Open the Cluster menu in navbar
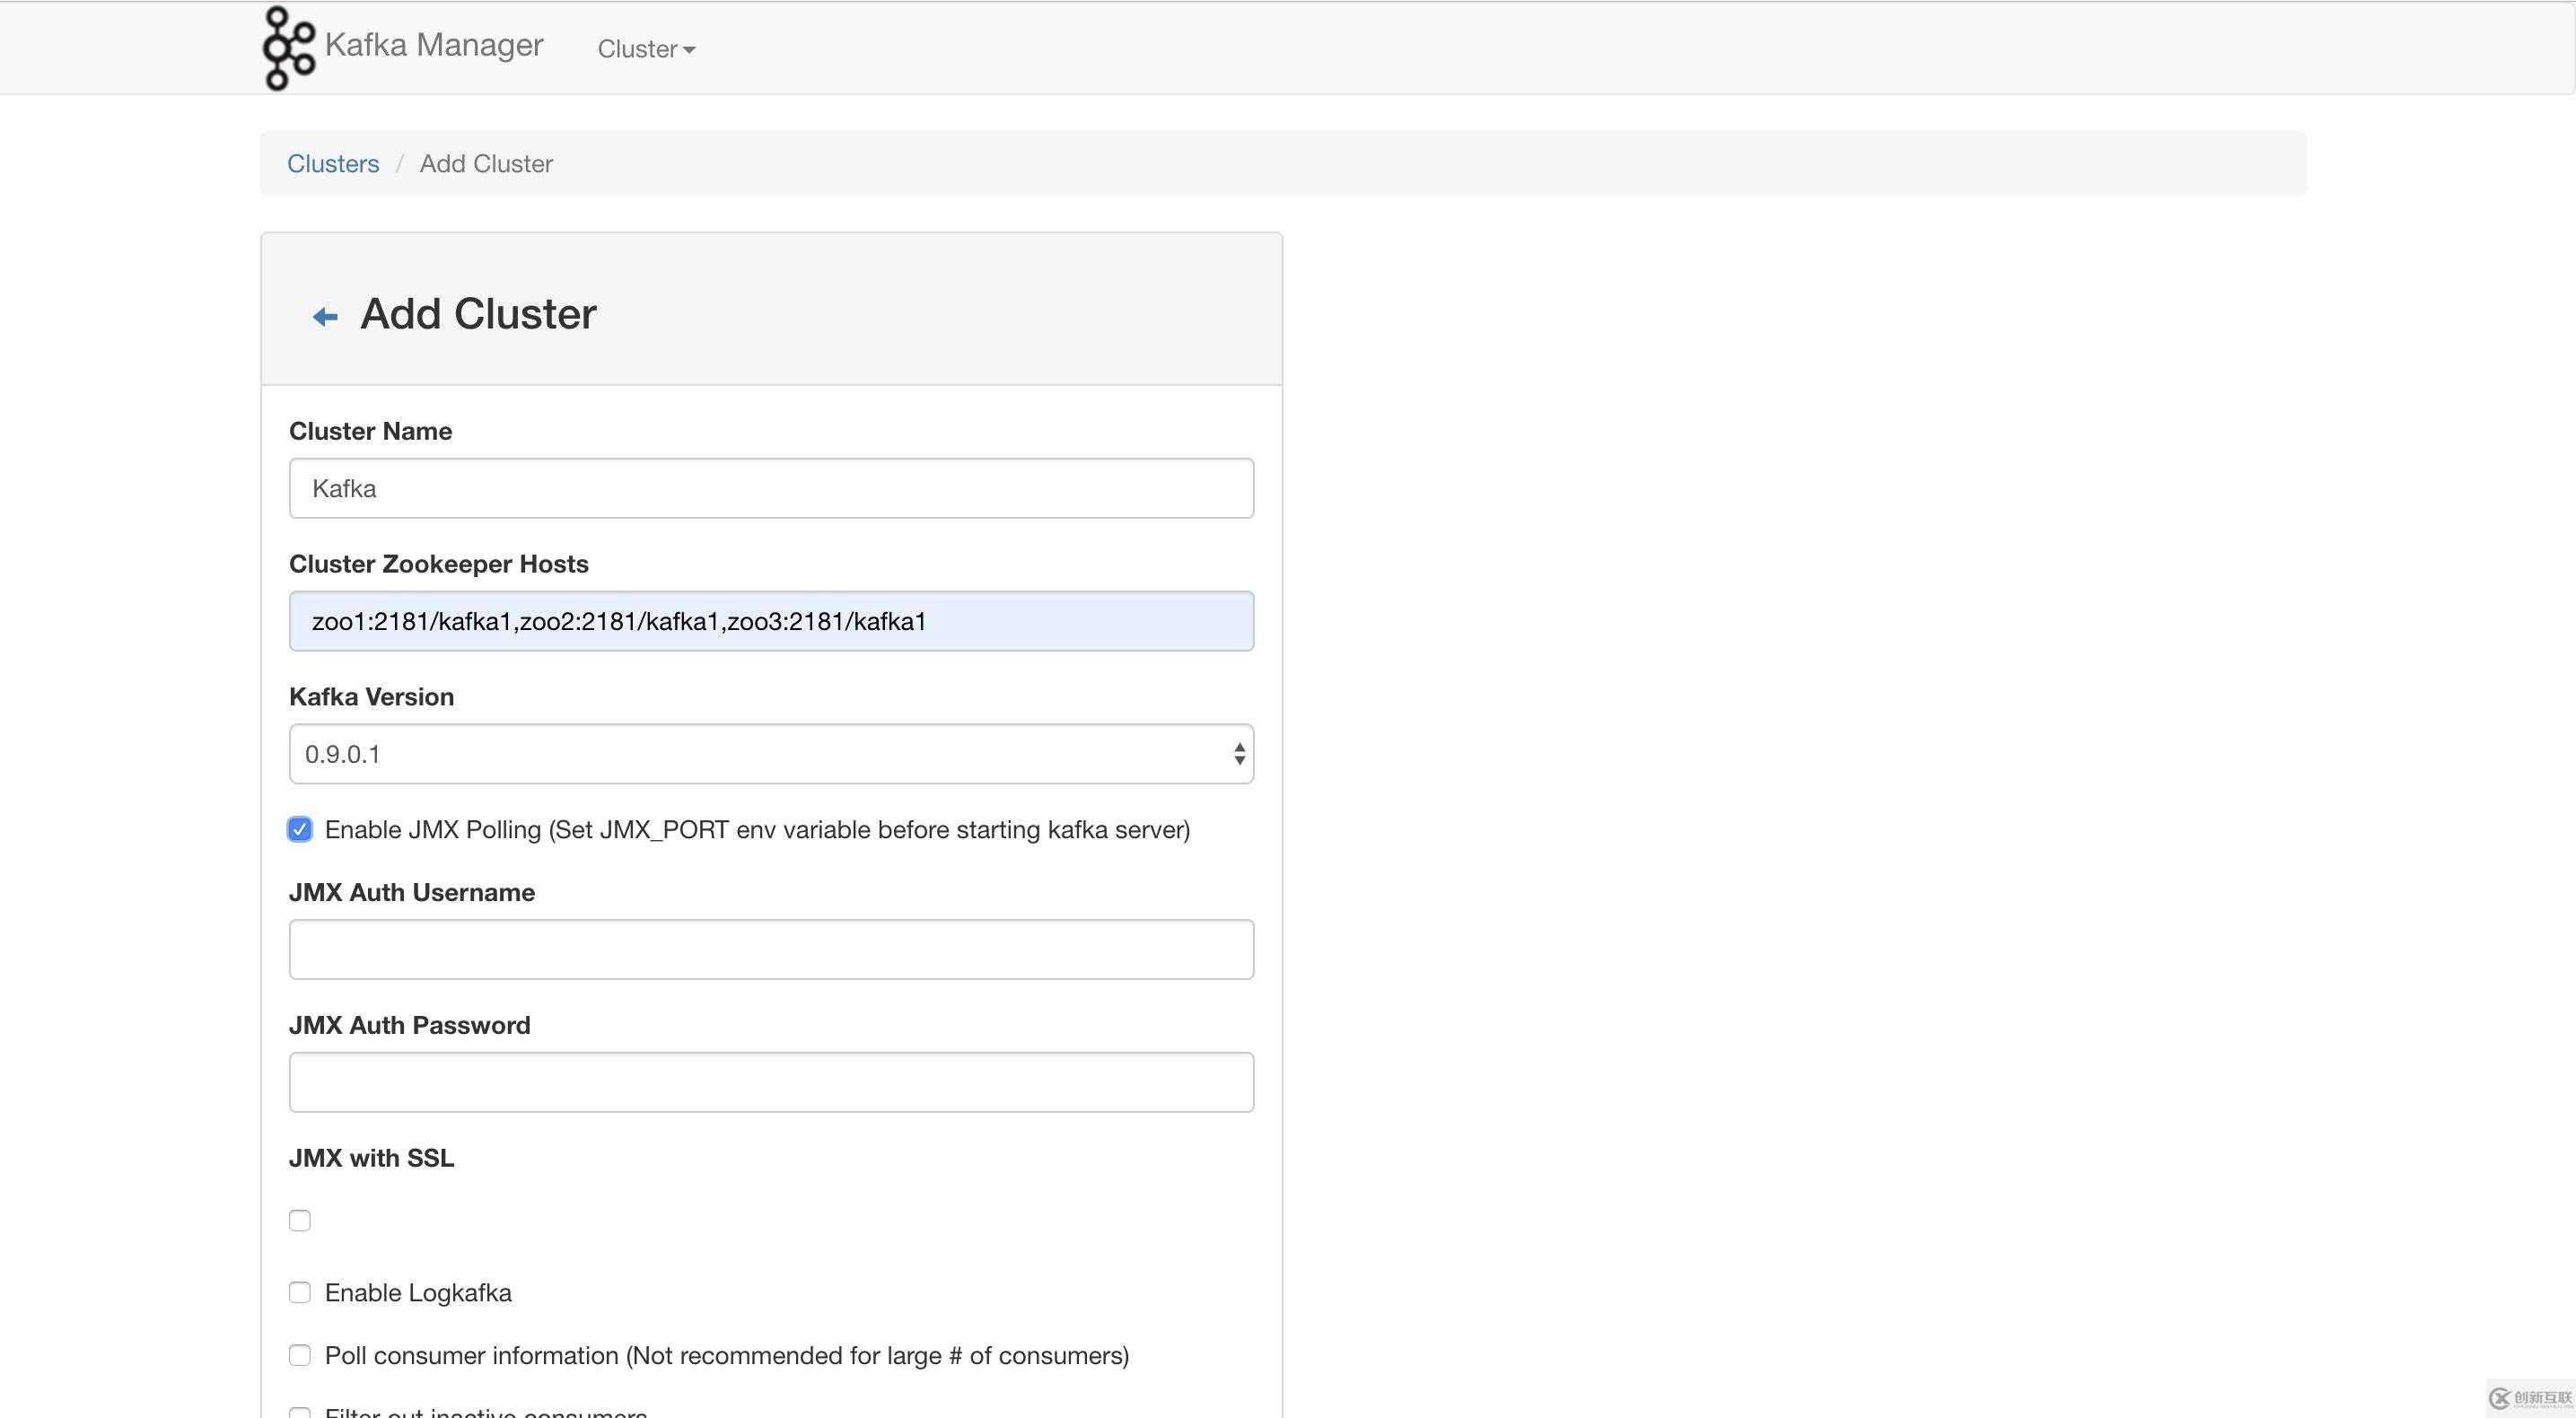2576x1418 pixels. coord(646,48)
